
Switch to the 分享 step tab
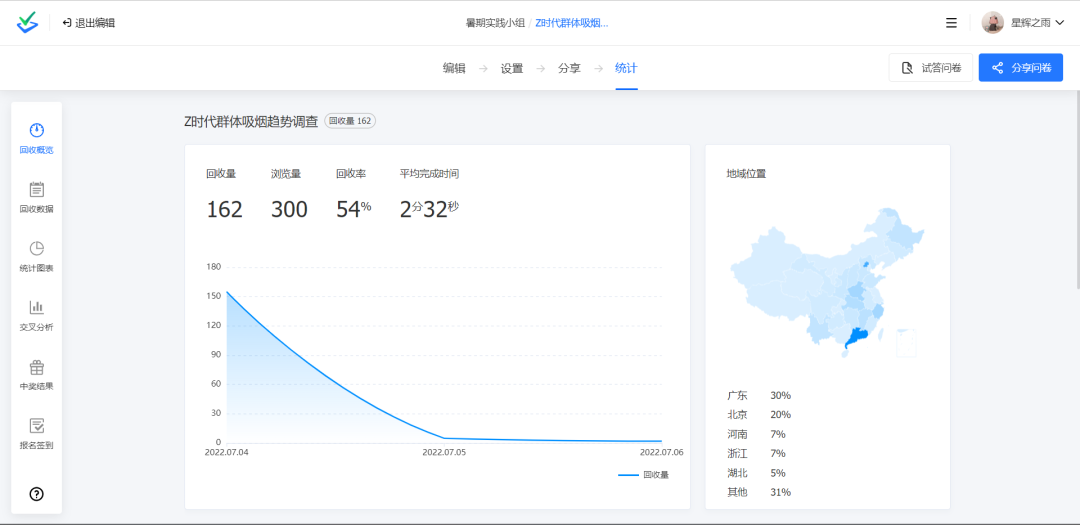point(569,68)
